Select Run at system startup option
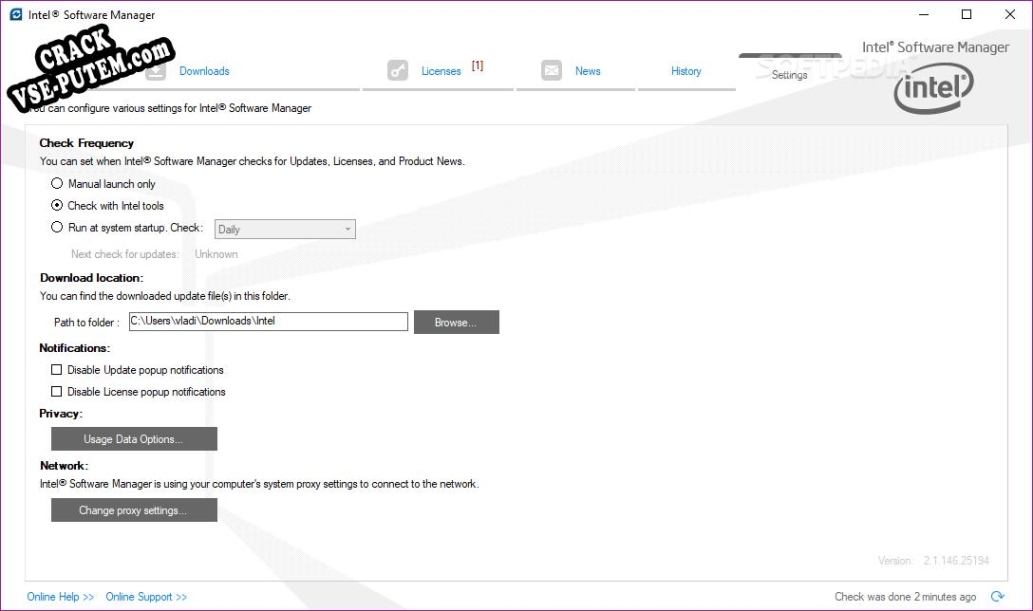This screenshot has width=1033, height=611. click(x=57, y=227)
